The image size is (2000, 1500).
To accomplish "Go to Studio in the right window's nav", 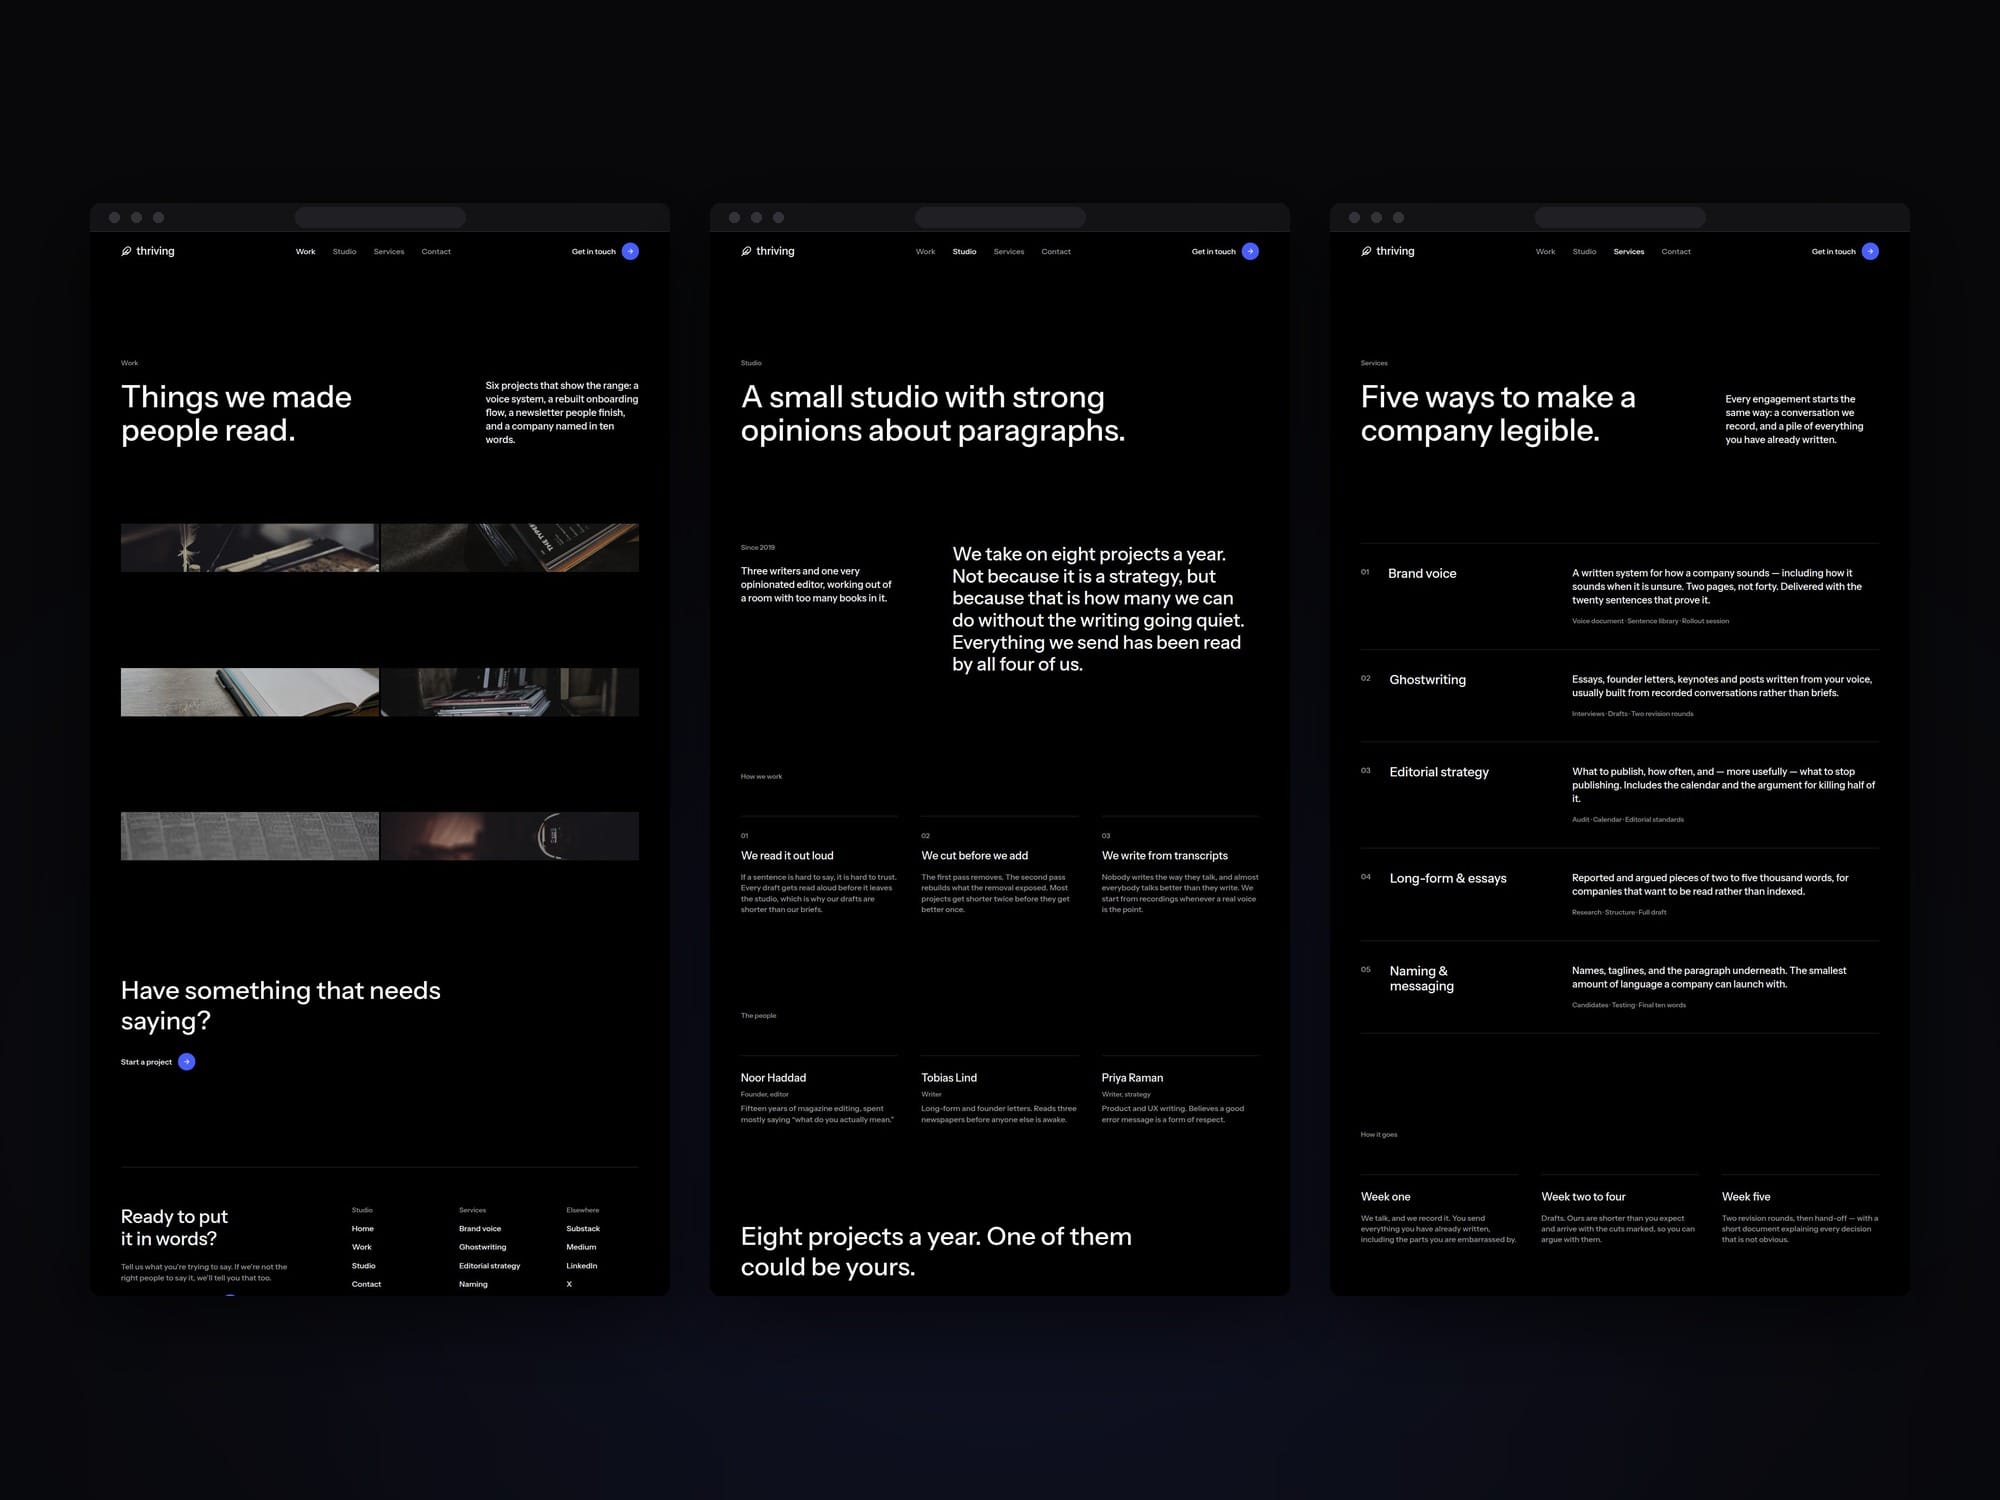I will (1584, 252).
